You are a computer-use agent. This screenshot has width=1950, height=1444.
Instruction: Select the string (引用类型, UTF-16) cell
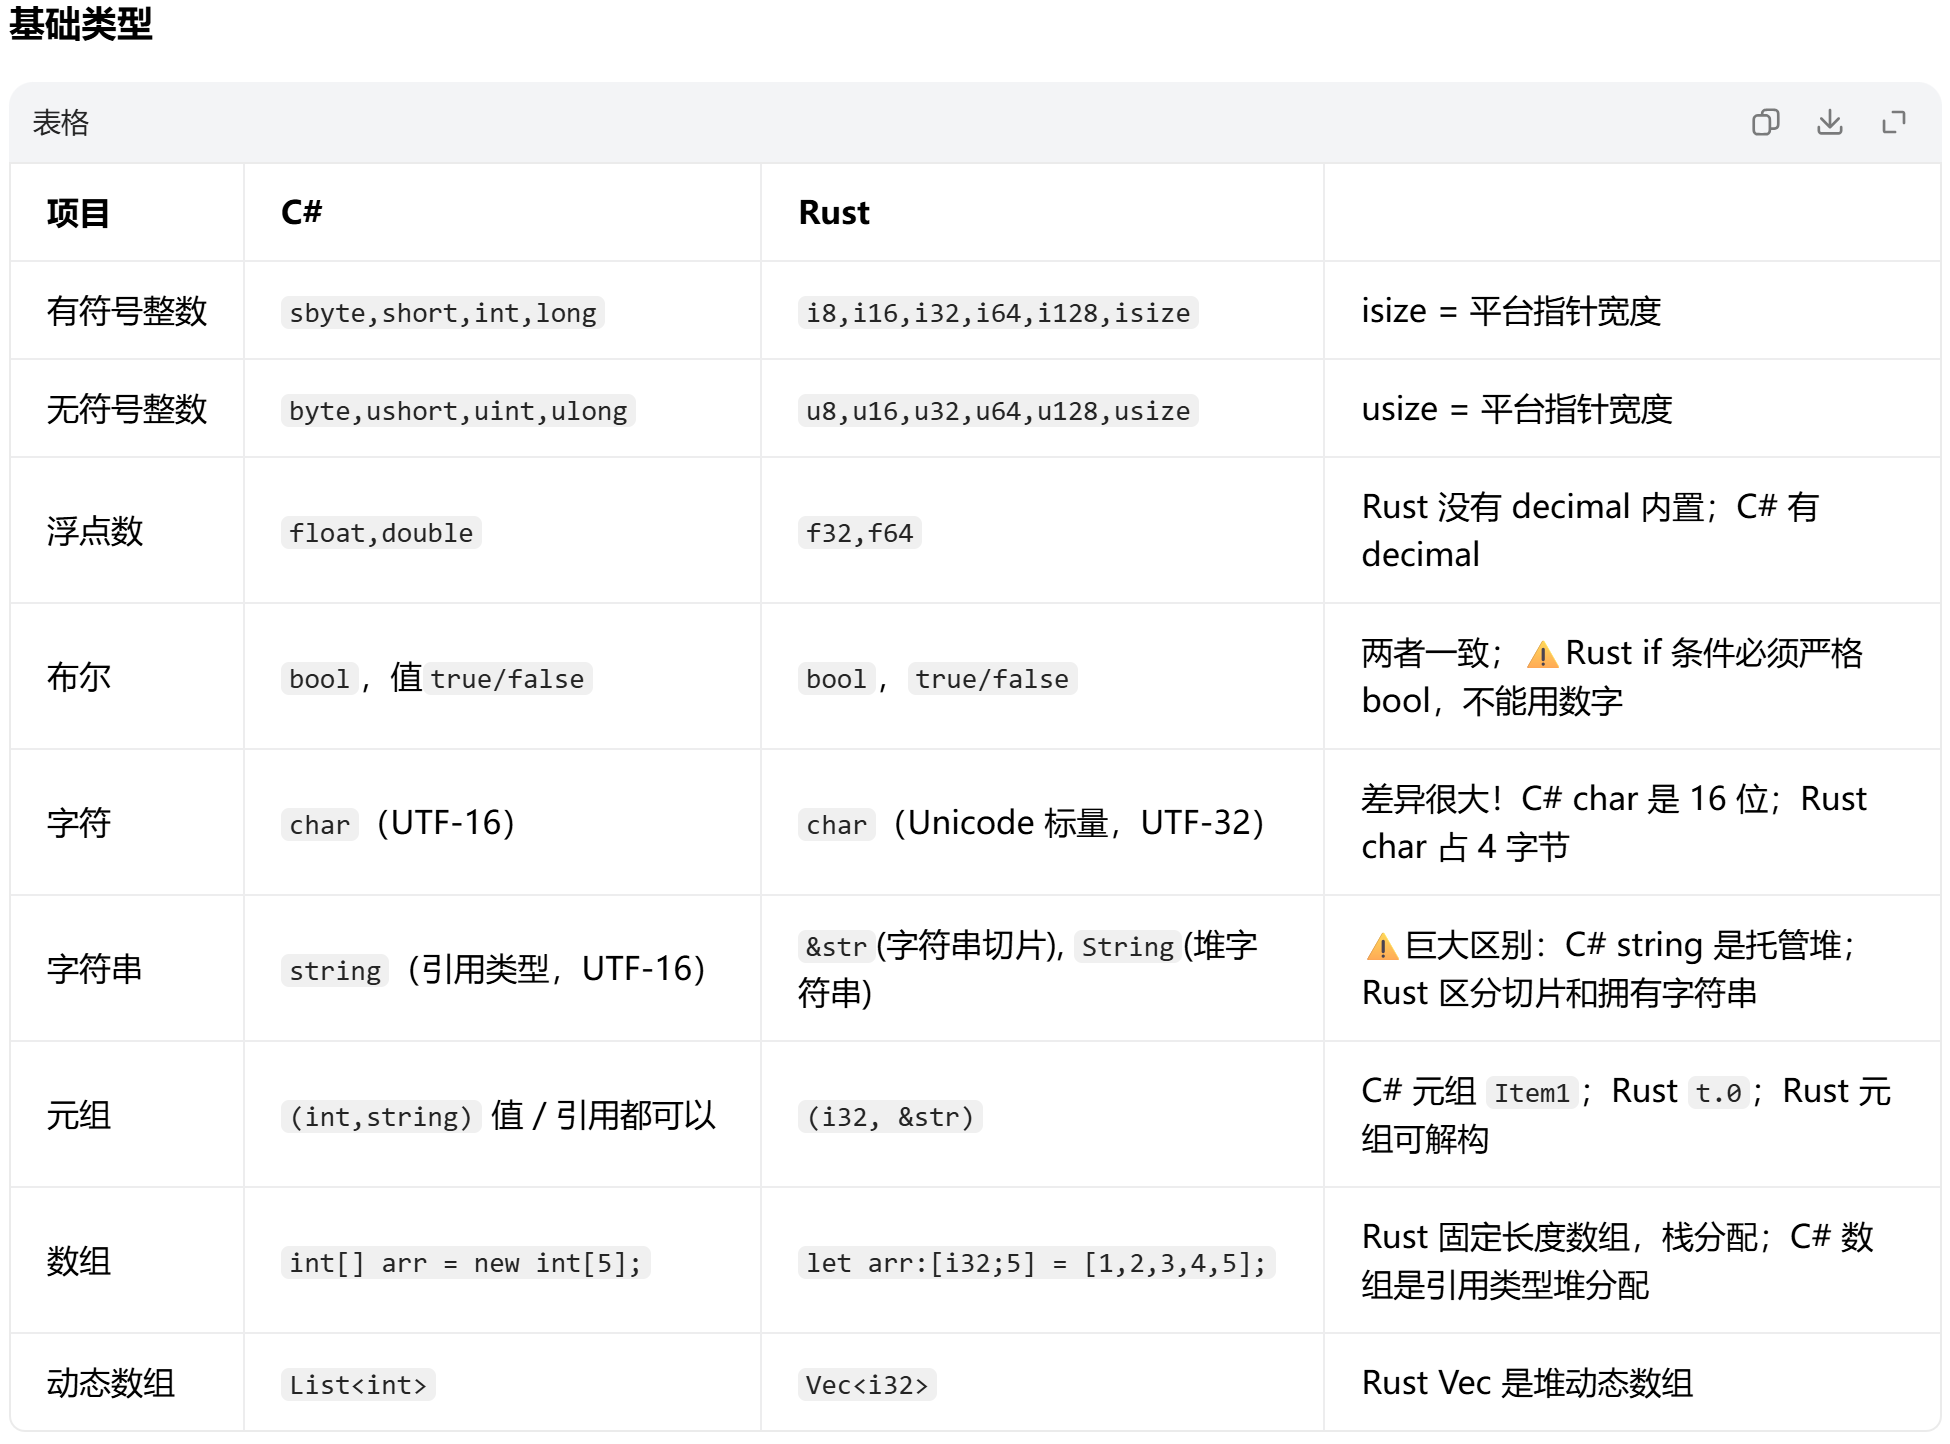[495, 969]
